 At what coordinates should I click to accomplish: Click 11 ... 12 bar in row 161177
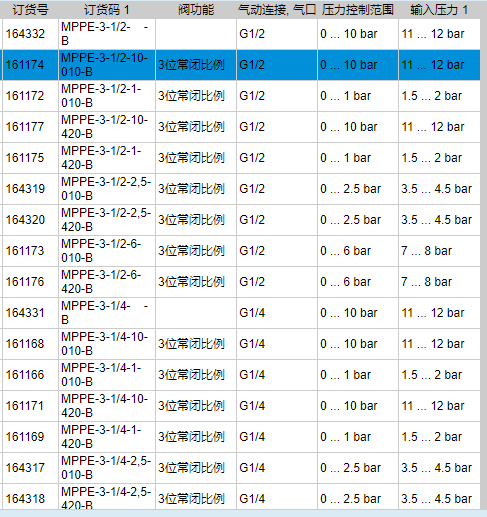(x=433, y=127)
